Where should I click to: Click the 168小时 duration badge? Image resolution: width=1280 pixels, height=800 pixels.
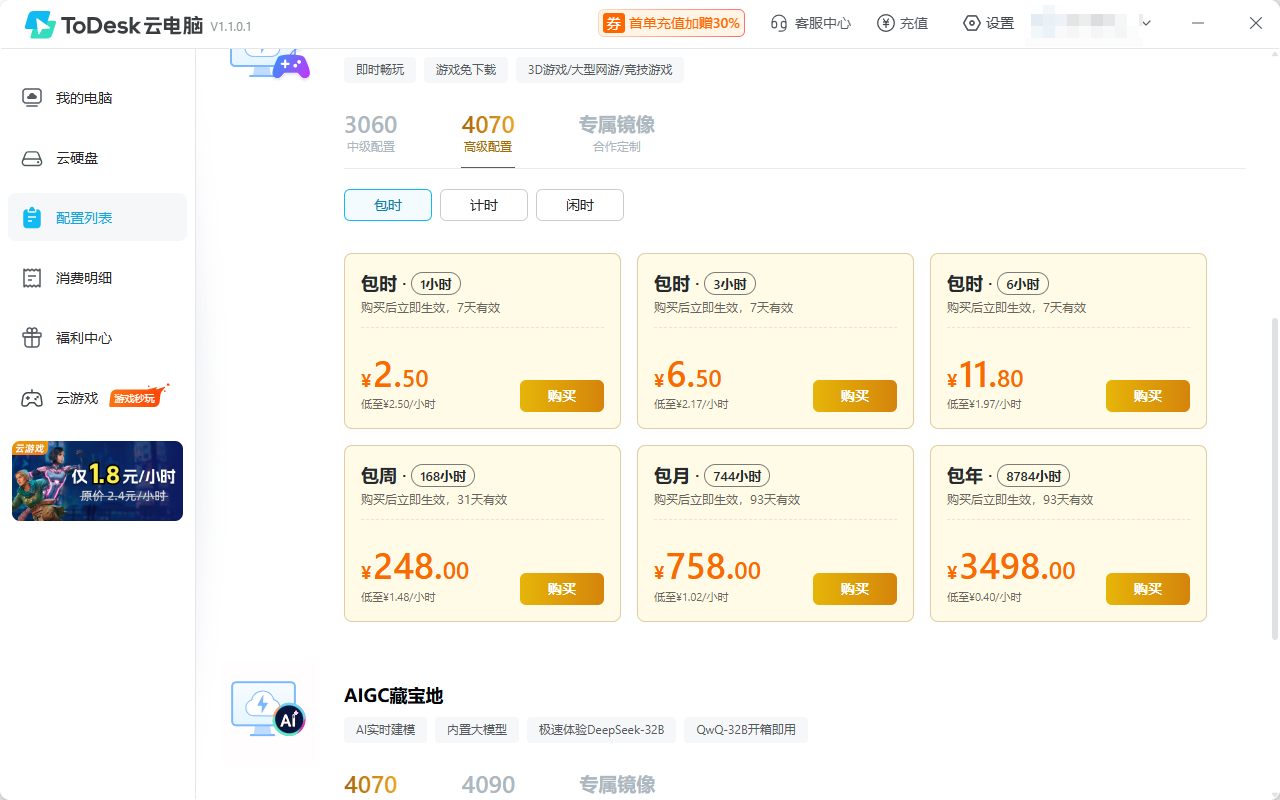(x=443, y=476)
